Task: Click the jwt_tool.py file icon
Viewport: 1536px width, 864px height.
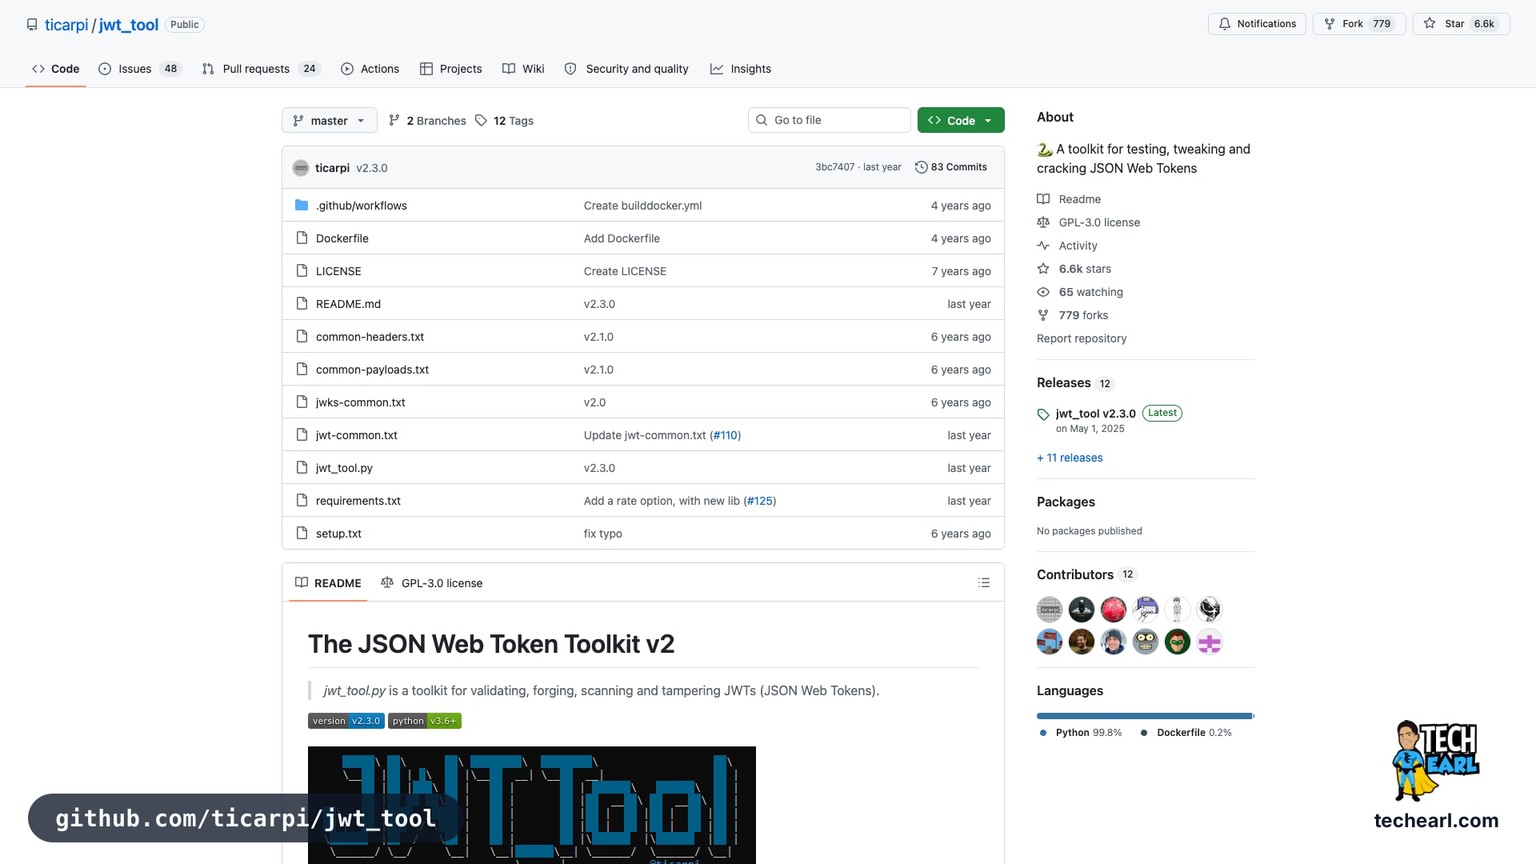Action: click(x=302, y=467)
